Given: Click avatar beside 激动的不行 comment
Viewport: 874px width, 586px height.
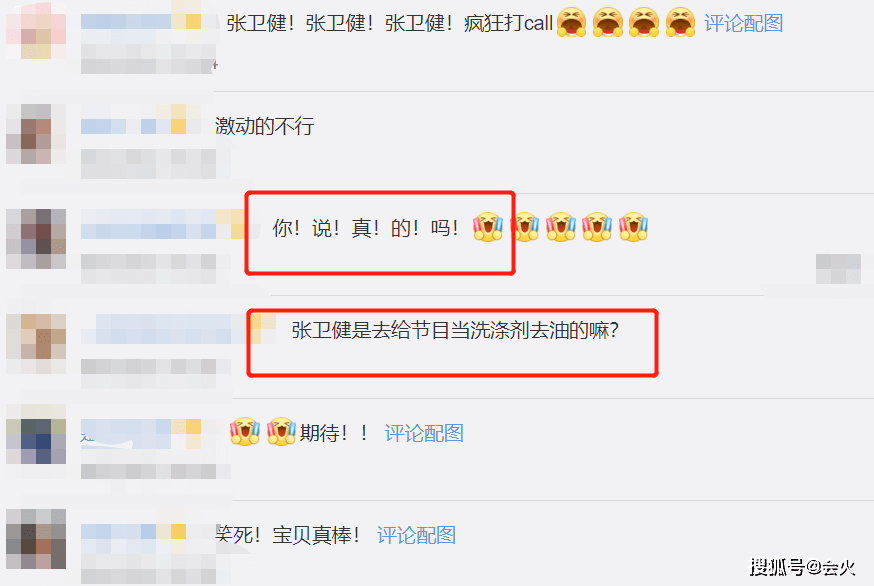Looking at the screenshot, I should point(36,134).
